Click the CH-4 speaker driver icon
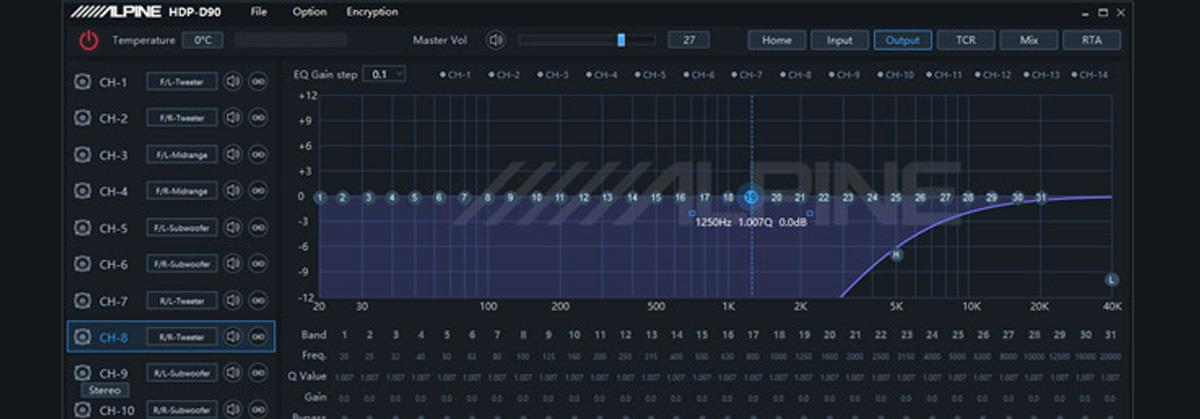1200x419 pixels. coord(82,191)
